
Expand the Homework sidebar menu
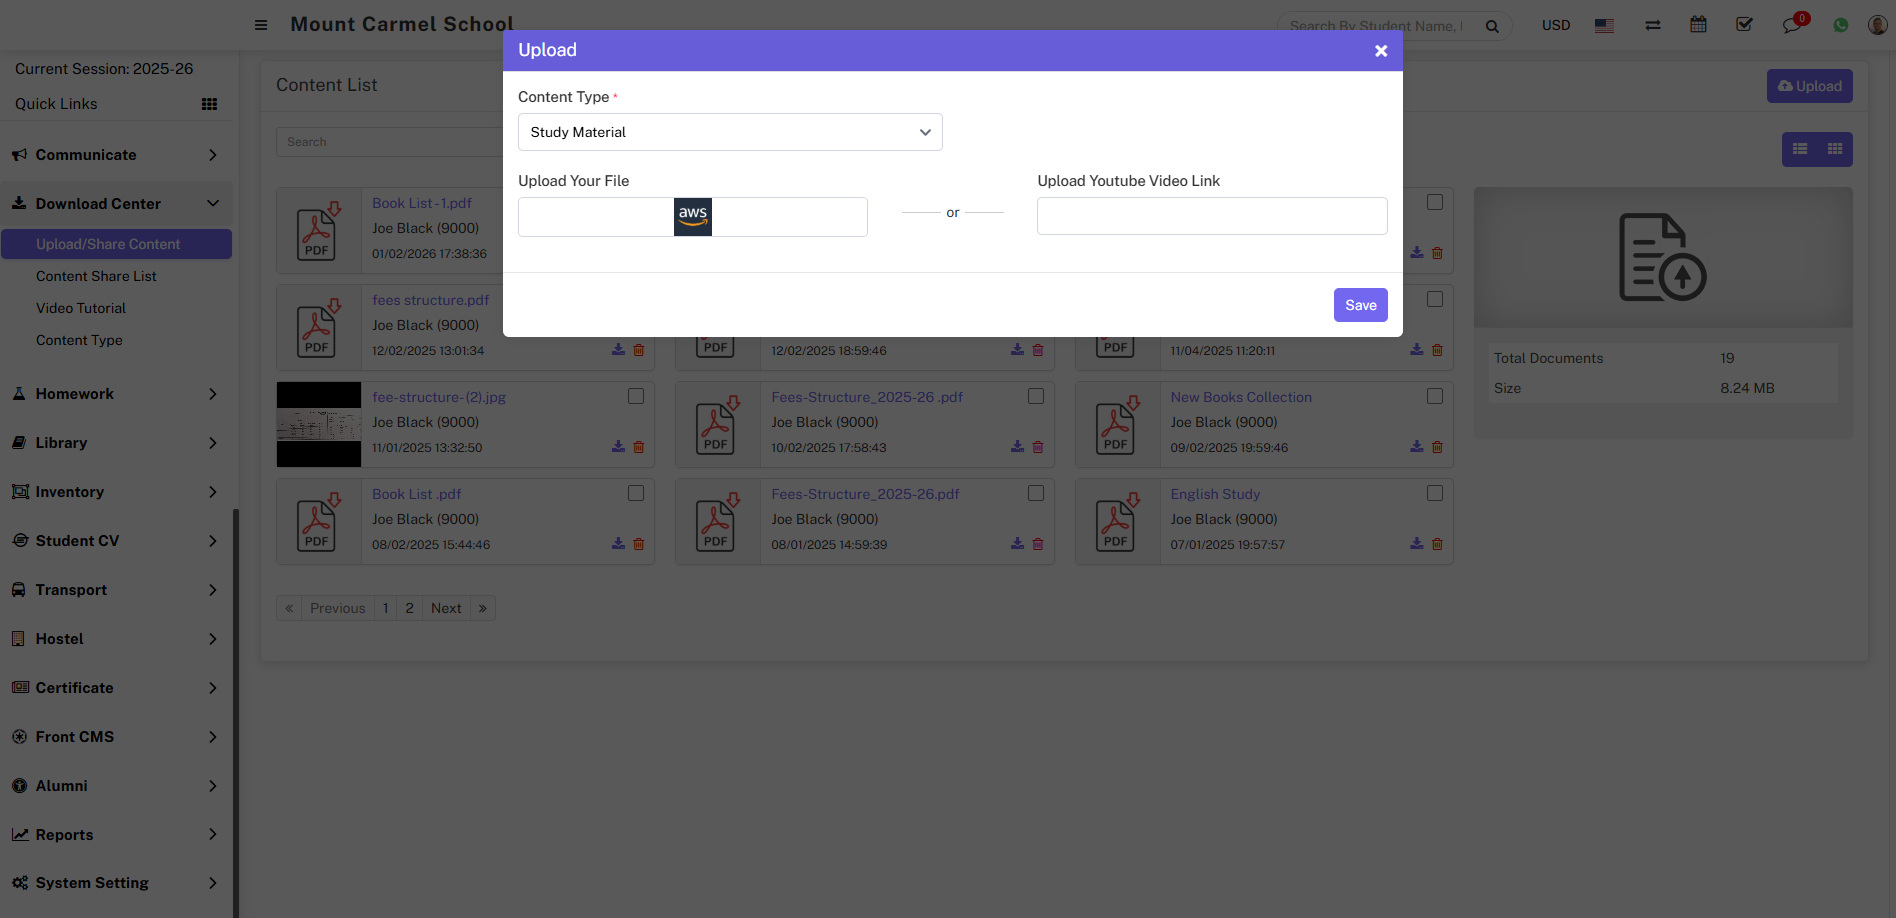tap(116, 394)
